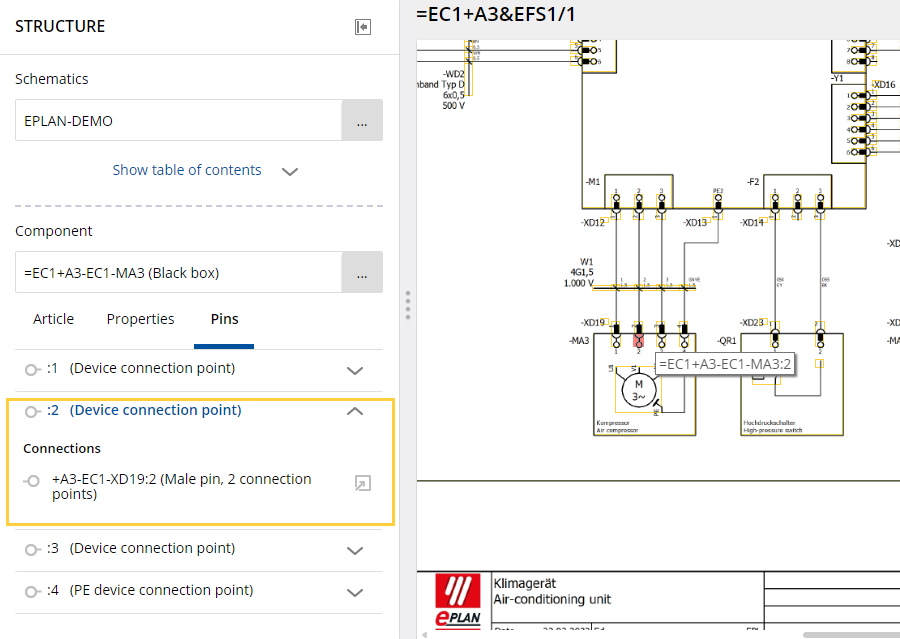
Task: Click the -F2 label in the schematic
Action: pos(753,181)
